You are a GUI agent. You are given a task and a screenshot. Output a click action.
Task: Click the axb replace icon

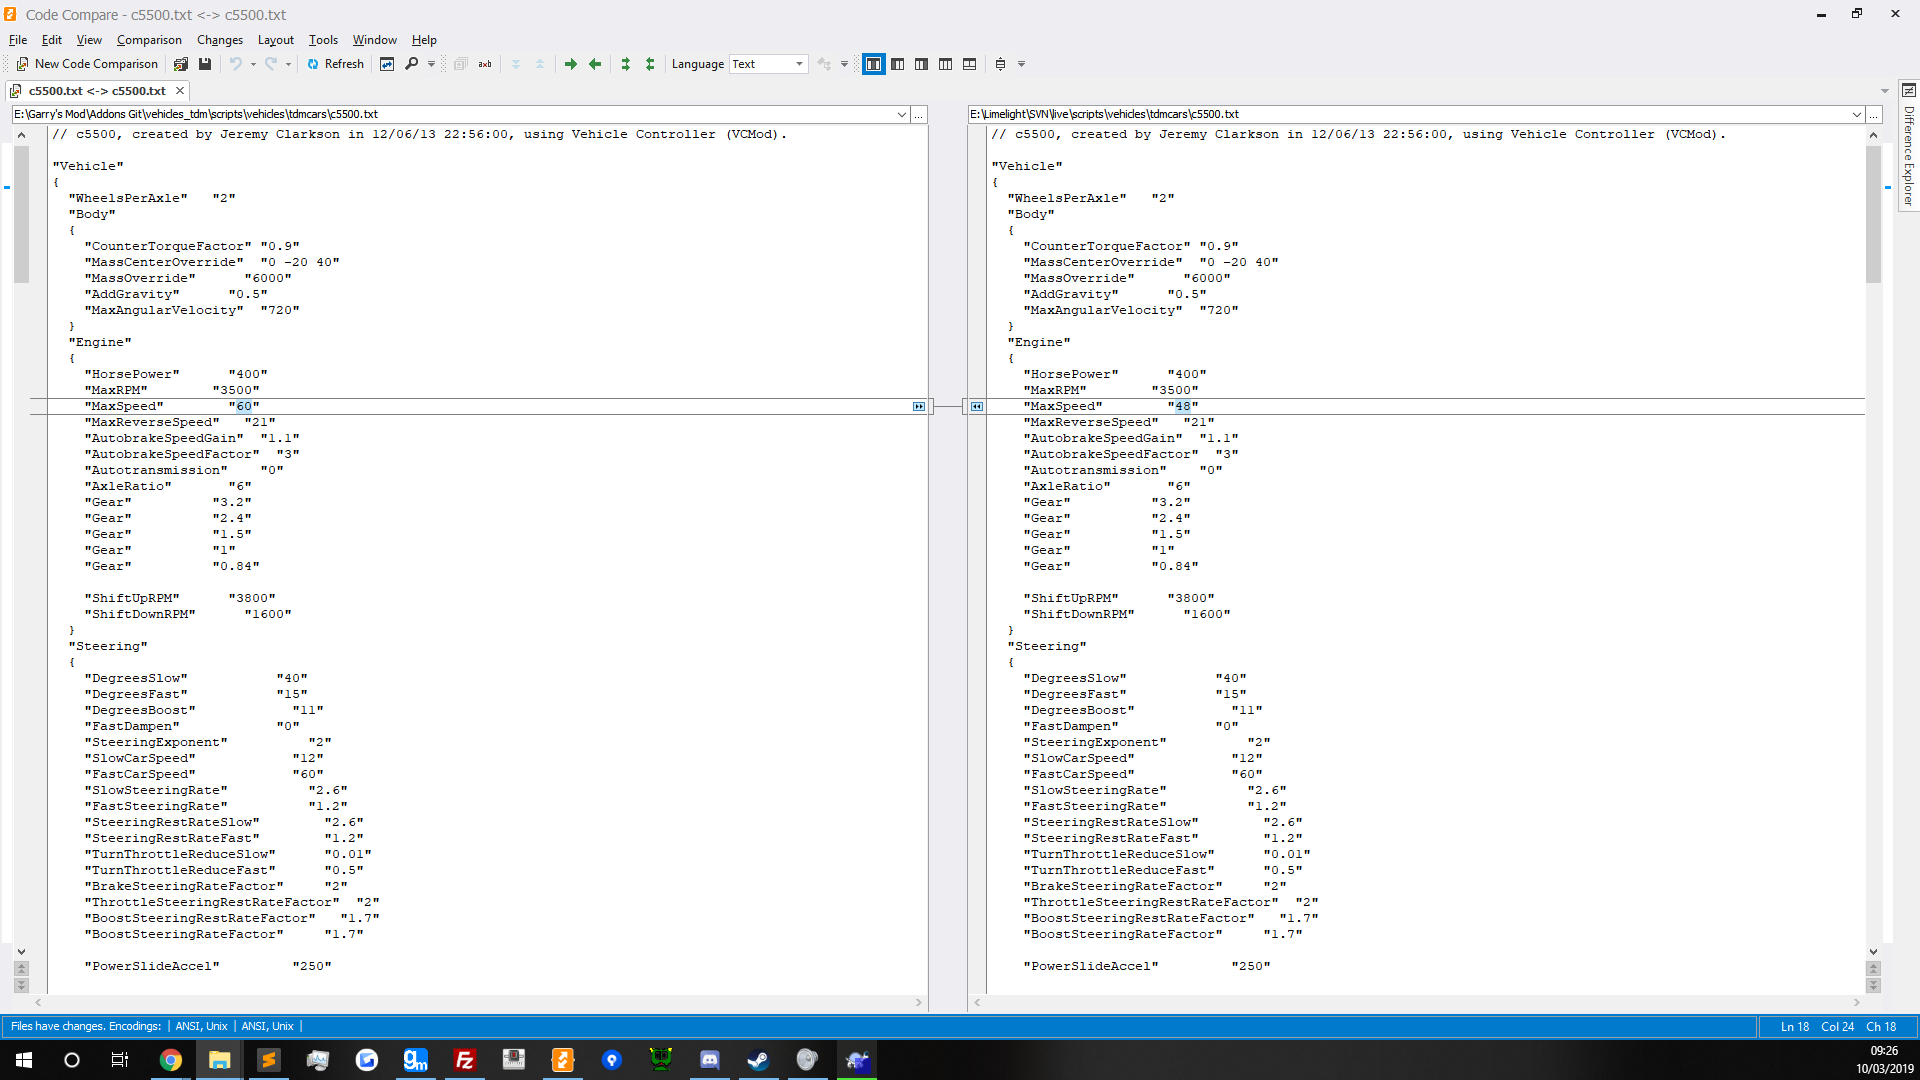[x=485, y=64]
